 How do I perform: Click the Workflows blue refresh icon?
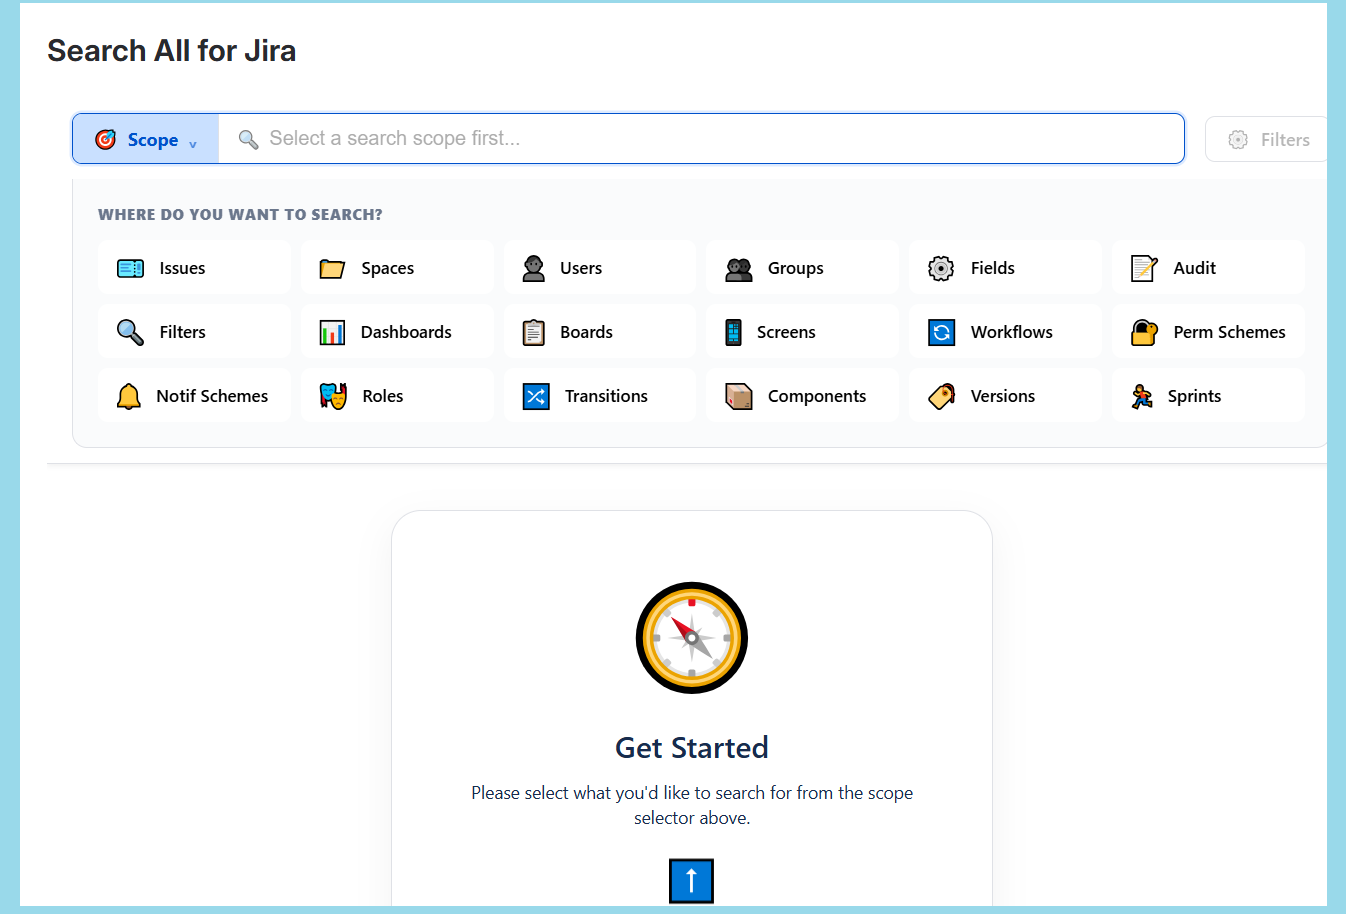[x=941, y=332]
